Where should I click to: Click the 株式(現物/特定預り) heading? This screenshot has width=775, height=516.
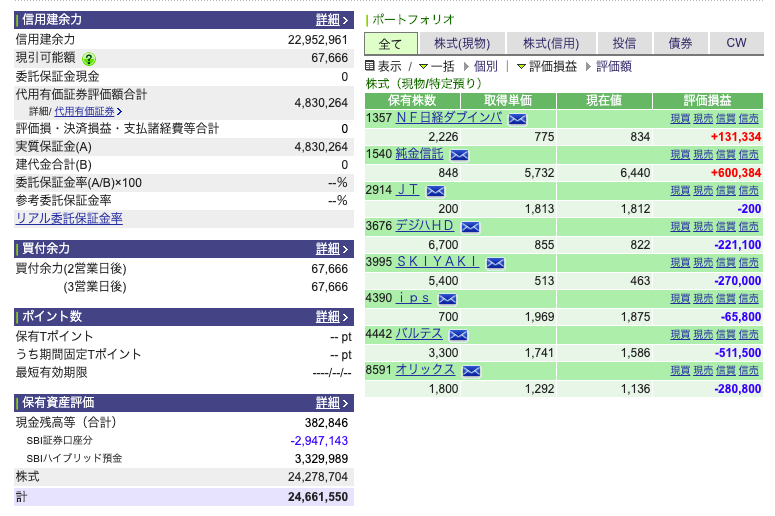[424, 84]
